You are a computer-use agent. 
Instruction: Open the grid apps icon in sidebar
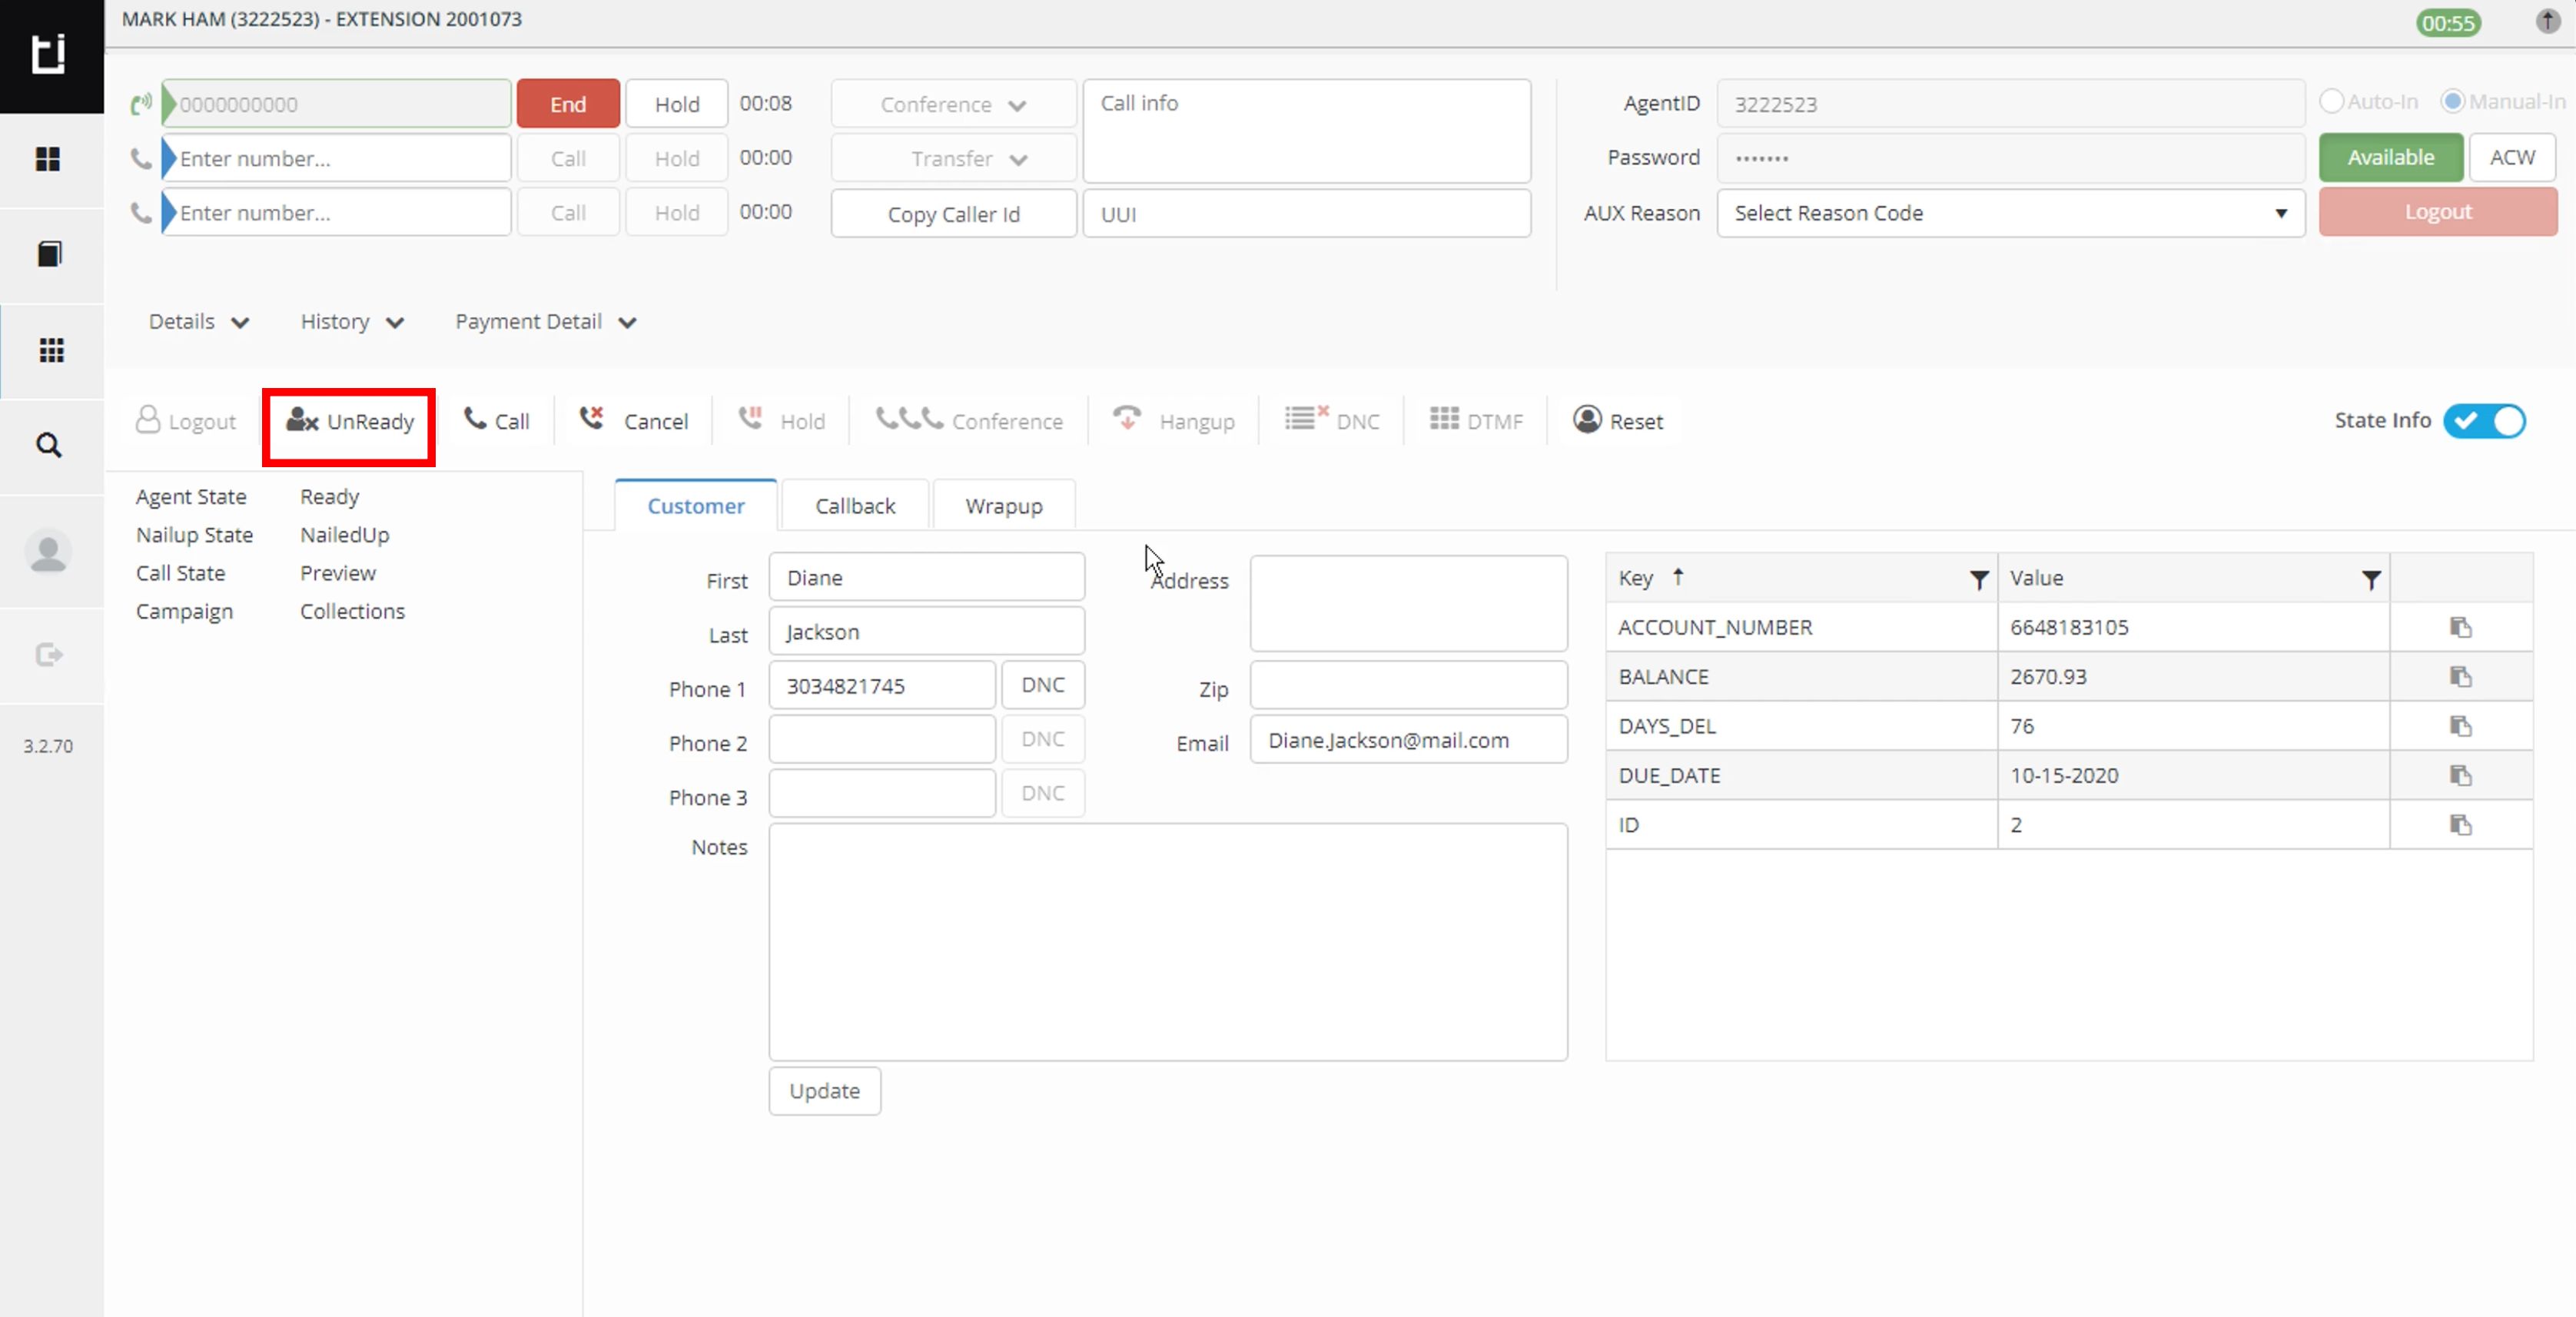[x=51, y=350]
